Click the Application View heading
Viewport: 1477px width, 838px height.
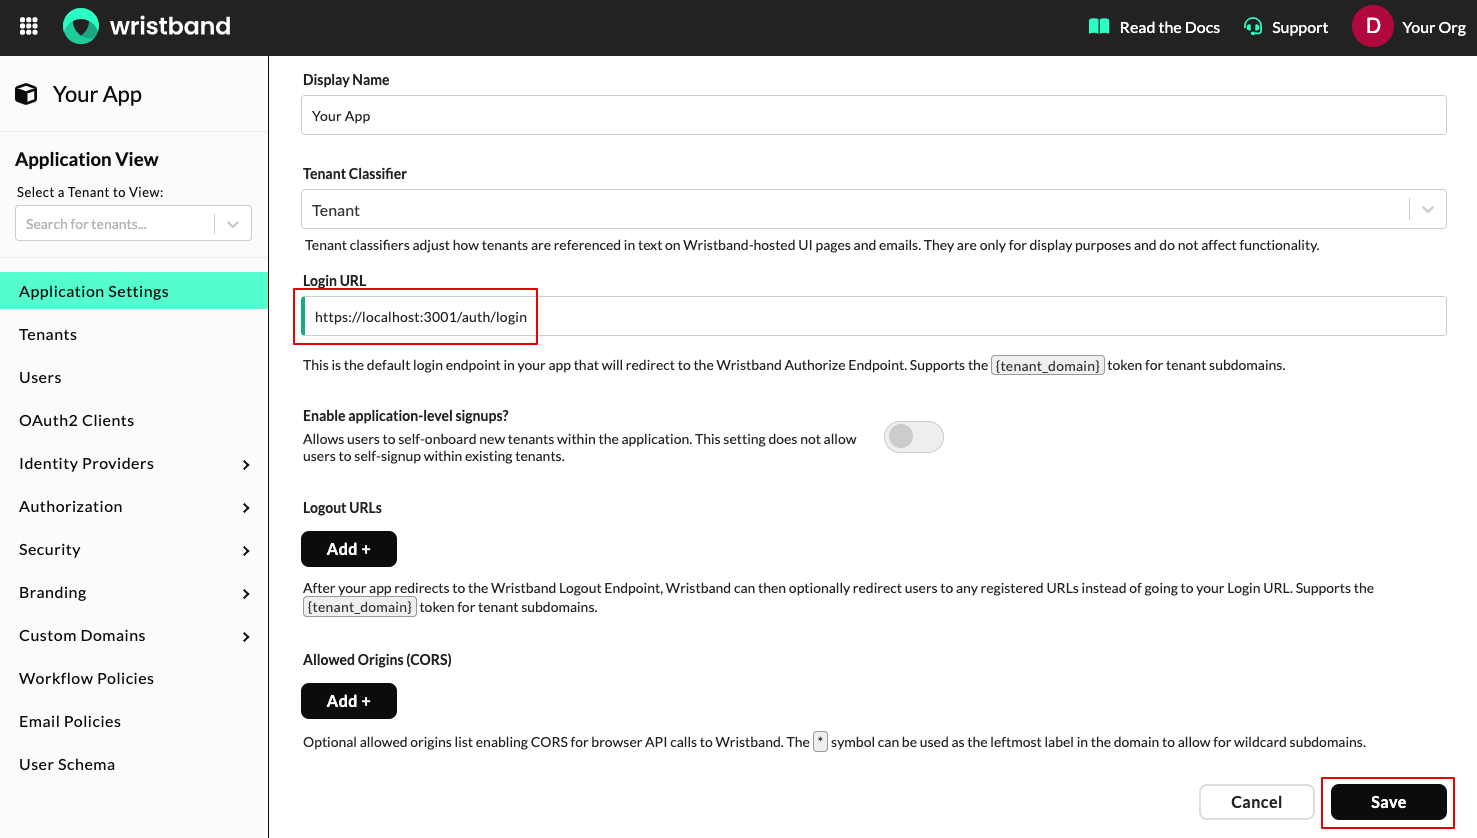(x=87, y=159)
